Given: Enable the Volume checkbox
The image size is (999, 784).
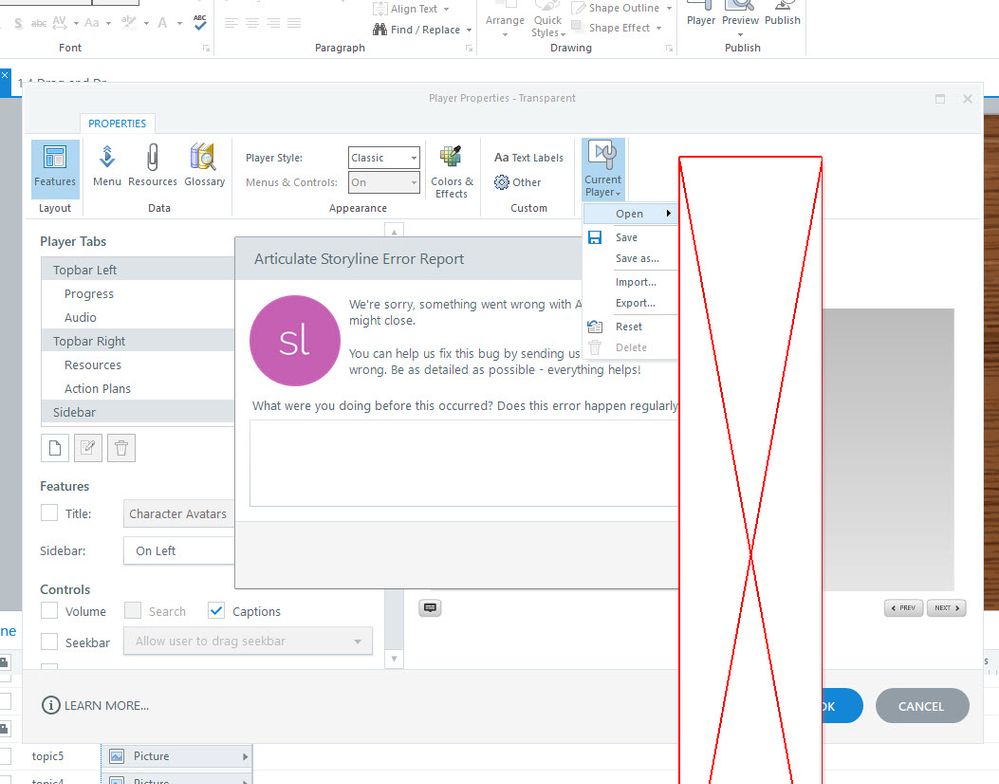Looking at the screenshot, I should pos(49,611).
